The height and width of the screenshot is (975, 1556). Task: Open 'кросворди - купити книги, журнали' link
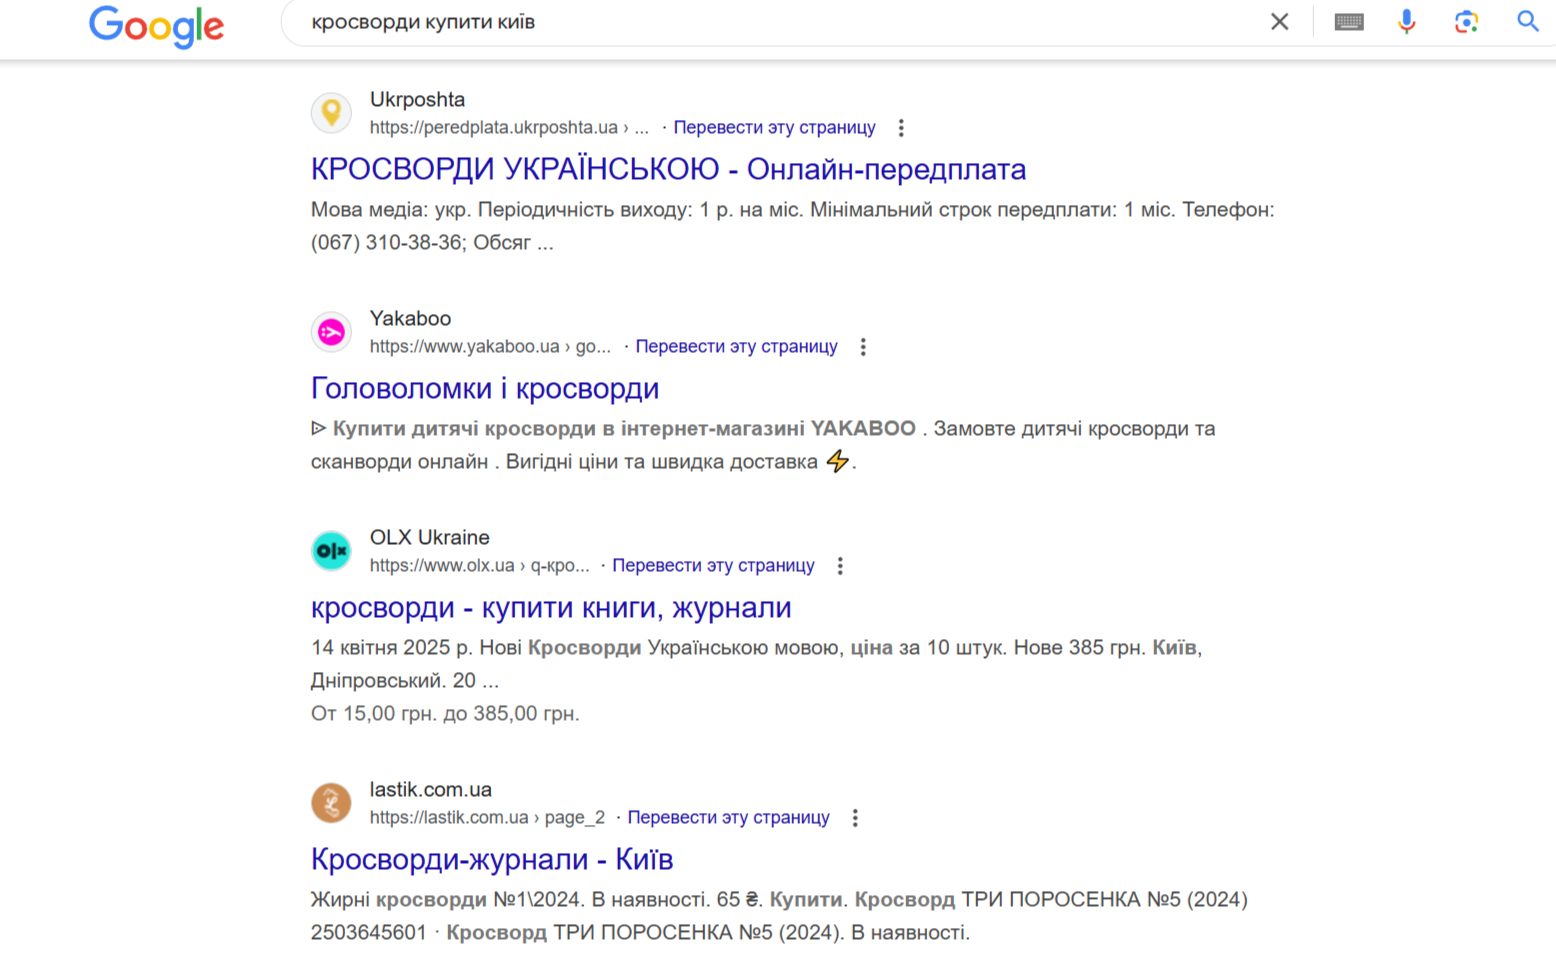(551, 607)
